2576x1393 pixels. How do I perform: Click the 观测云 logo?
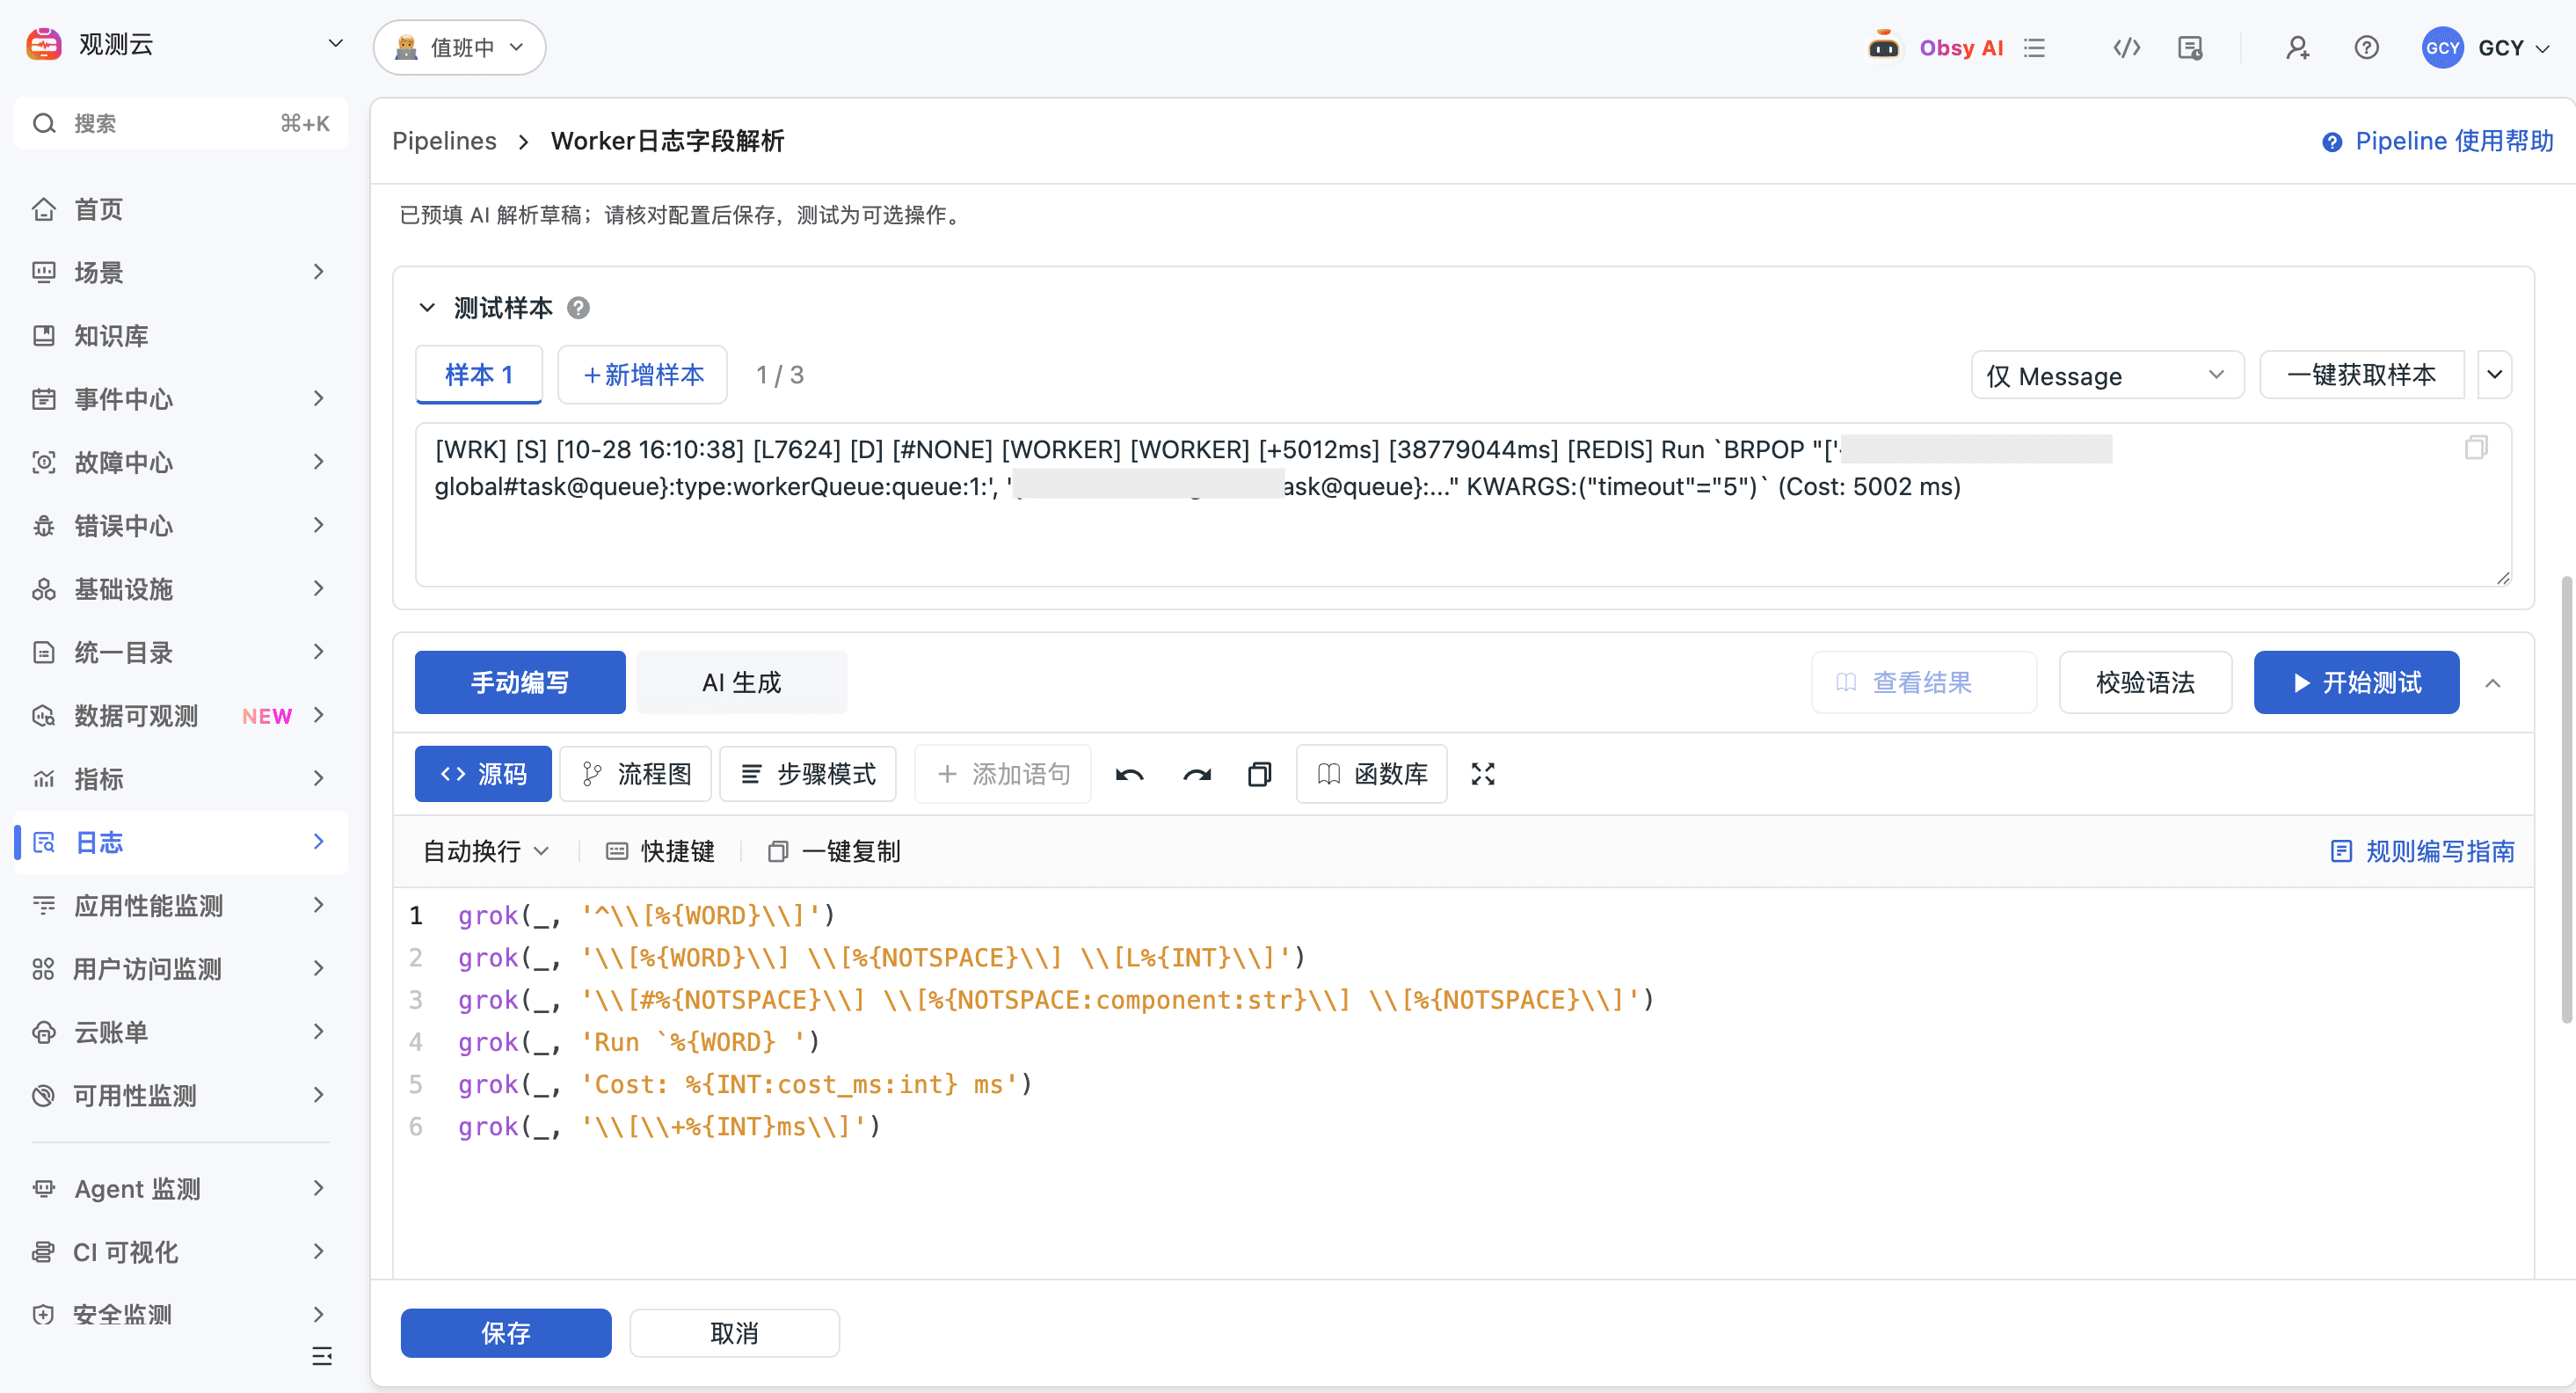pyautogui.click(x=43, y=44)
